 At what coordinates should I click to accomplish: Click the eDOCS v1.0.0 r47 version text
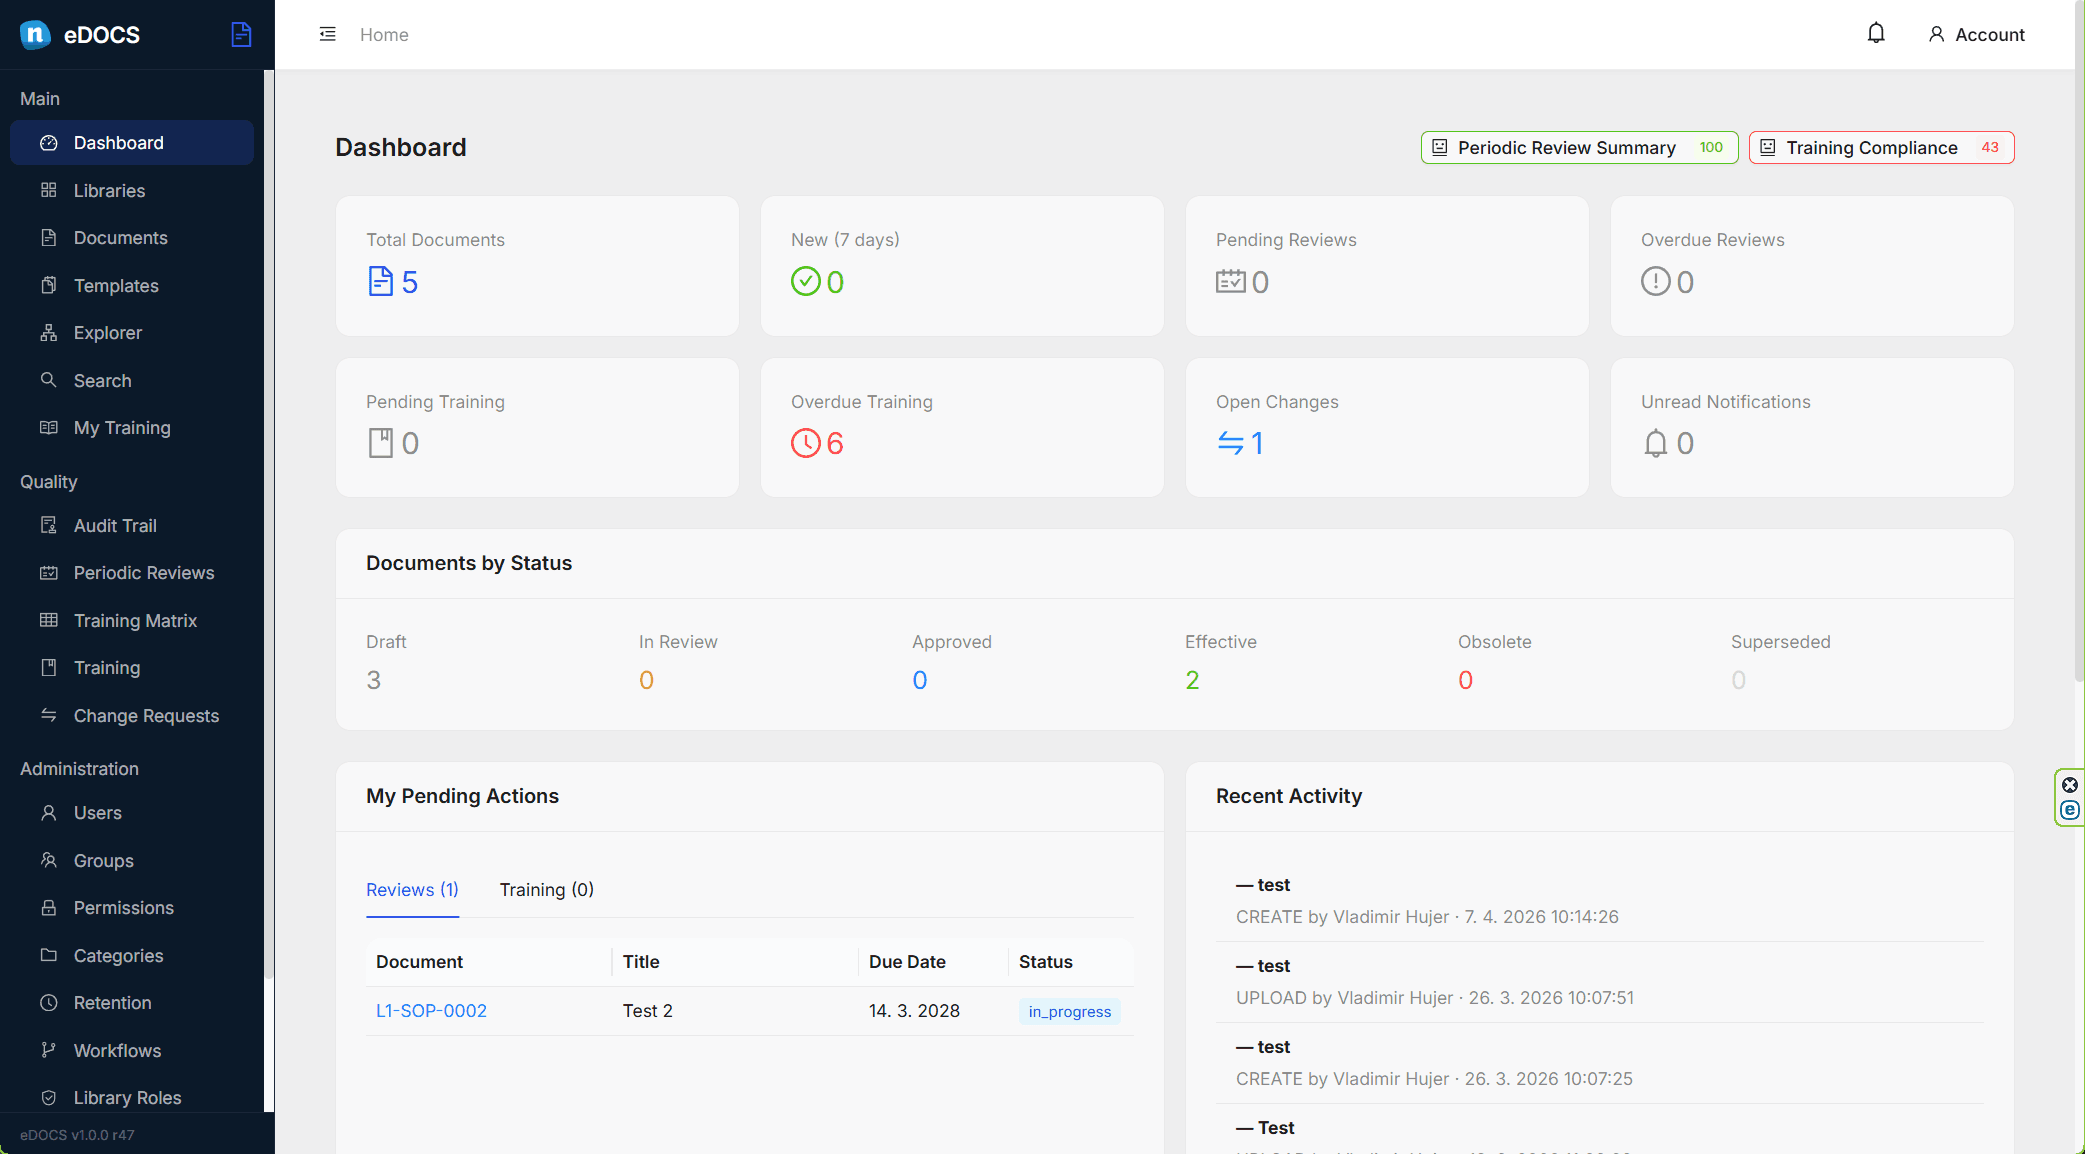click(77, 1135)
